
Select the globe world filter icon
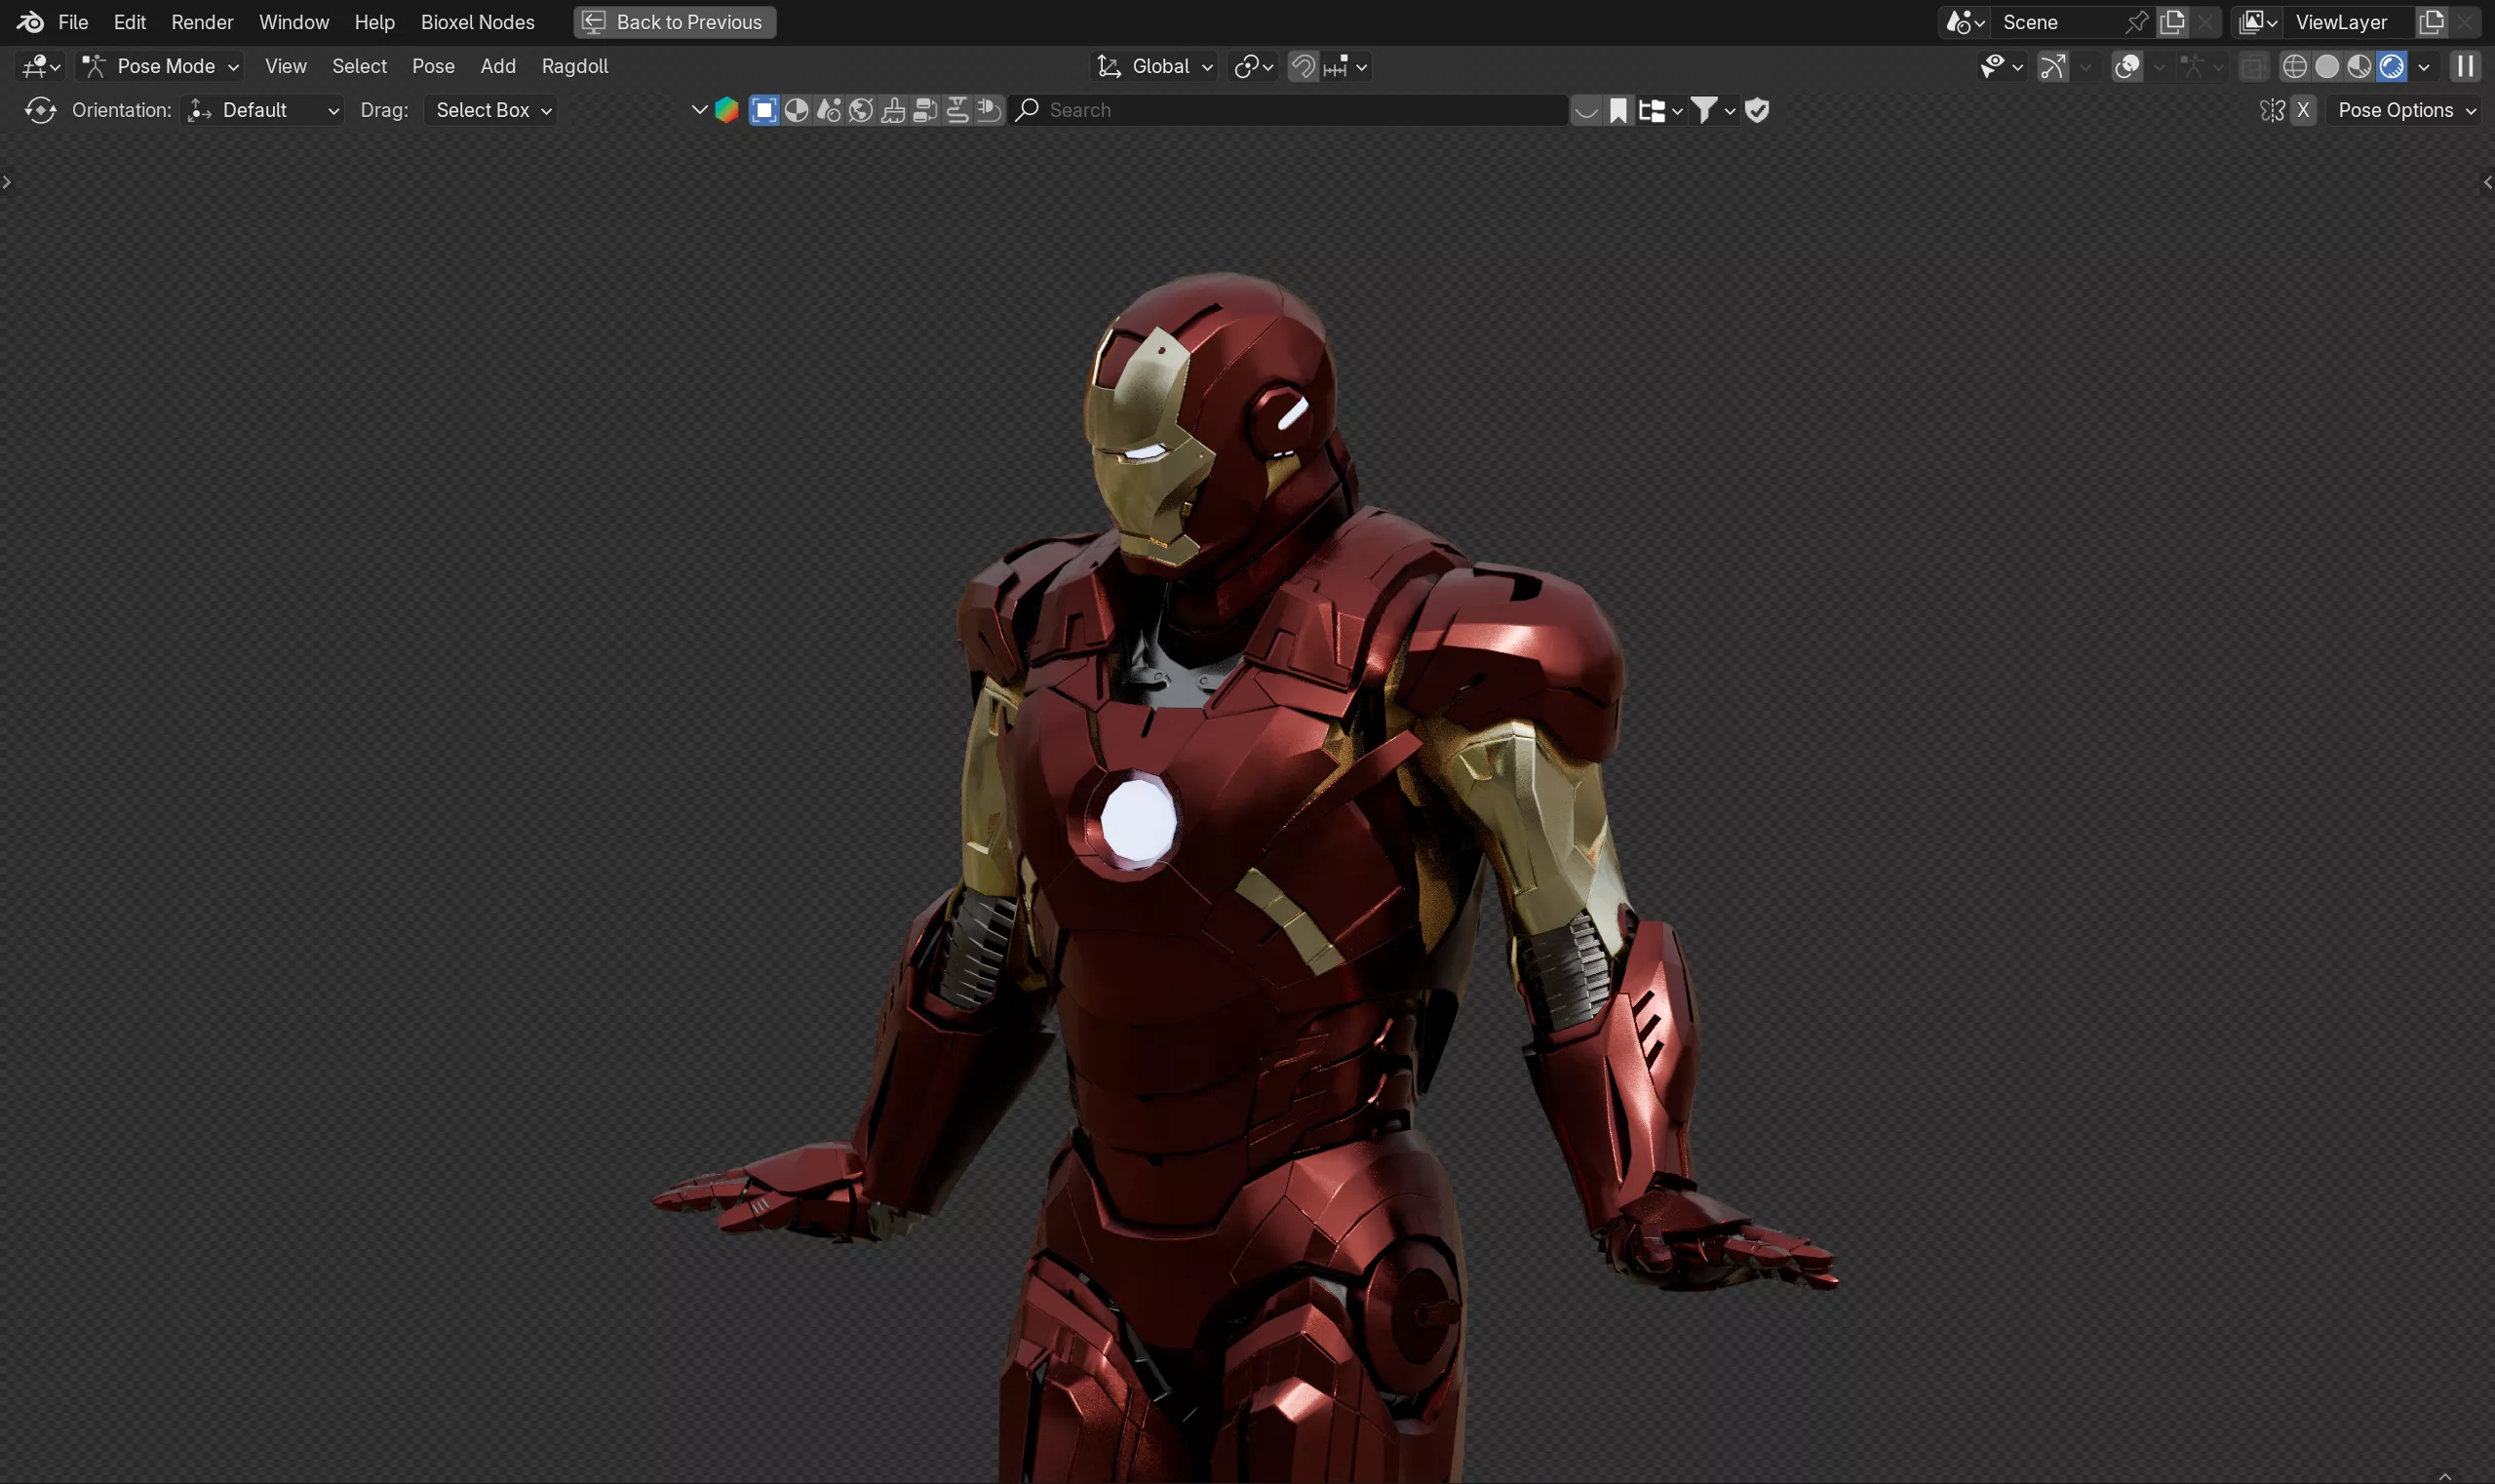point(861,110)
